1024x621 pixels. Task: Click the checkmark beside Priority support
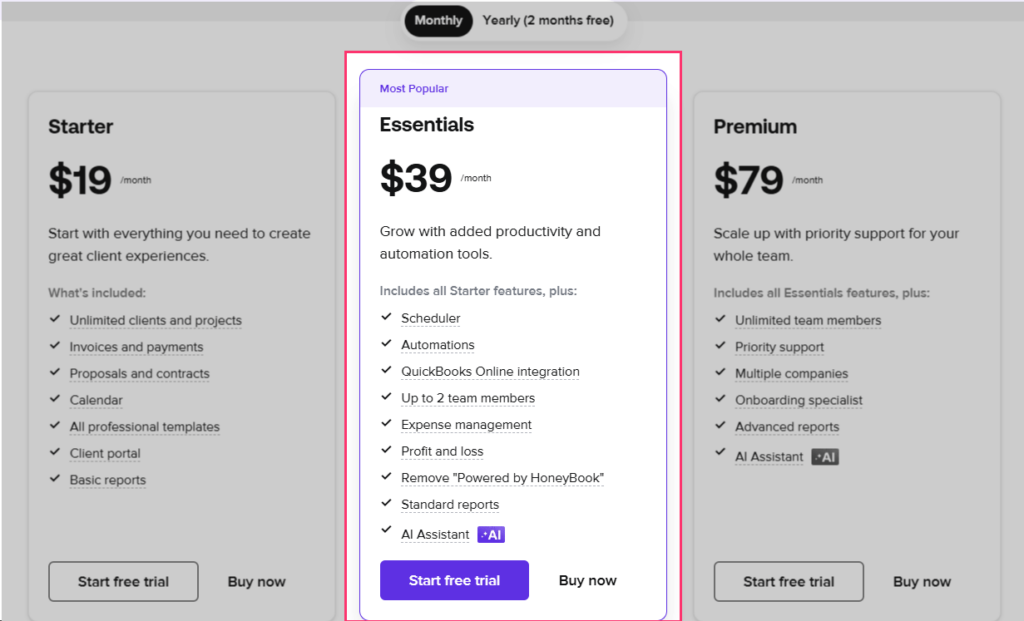(720, 345)
